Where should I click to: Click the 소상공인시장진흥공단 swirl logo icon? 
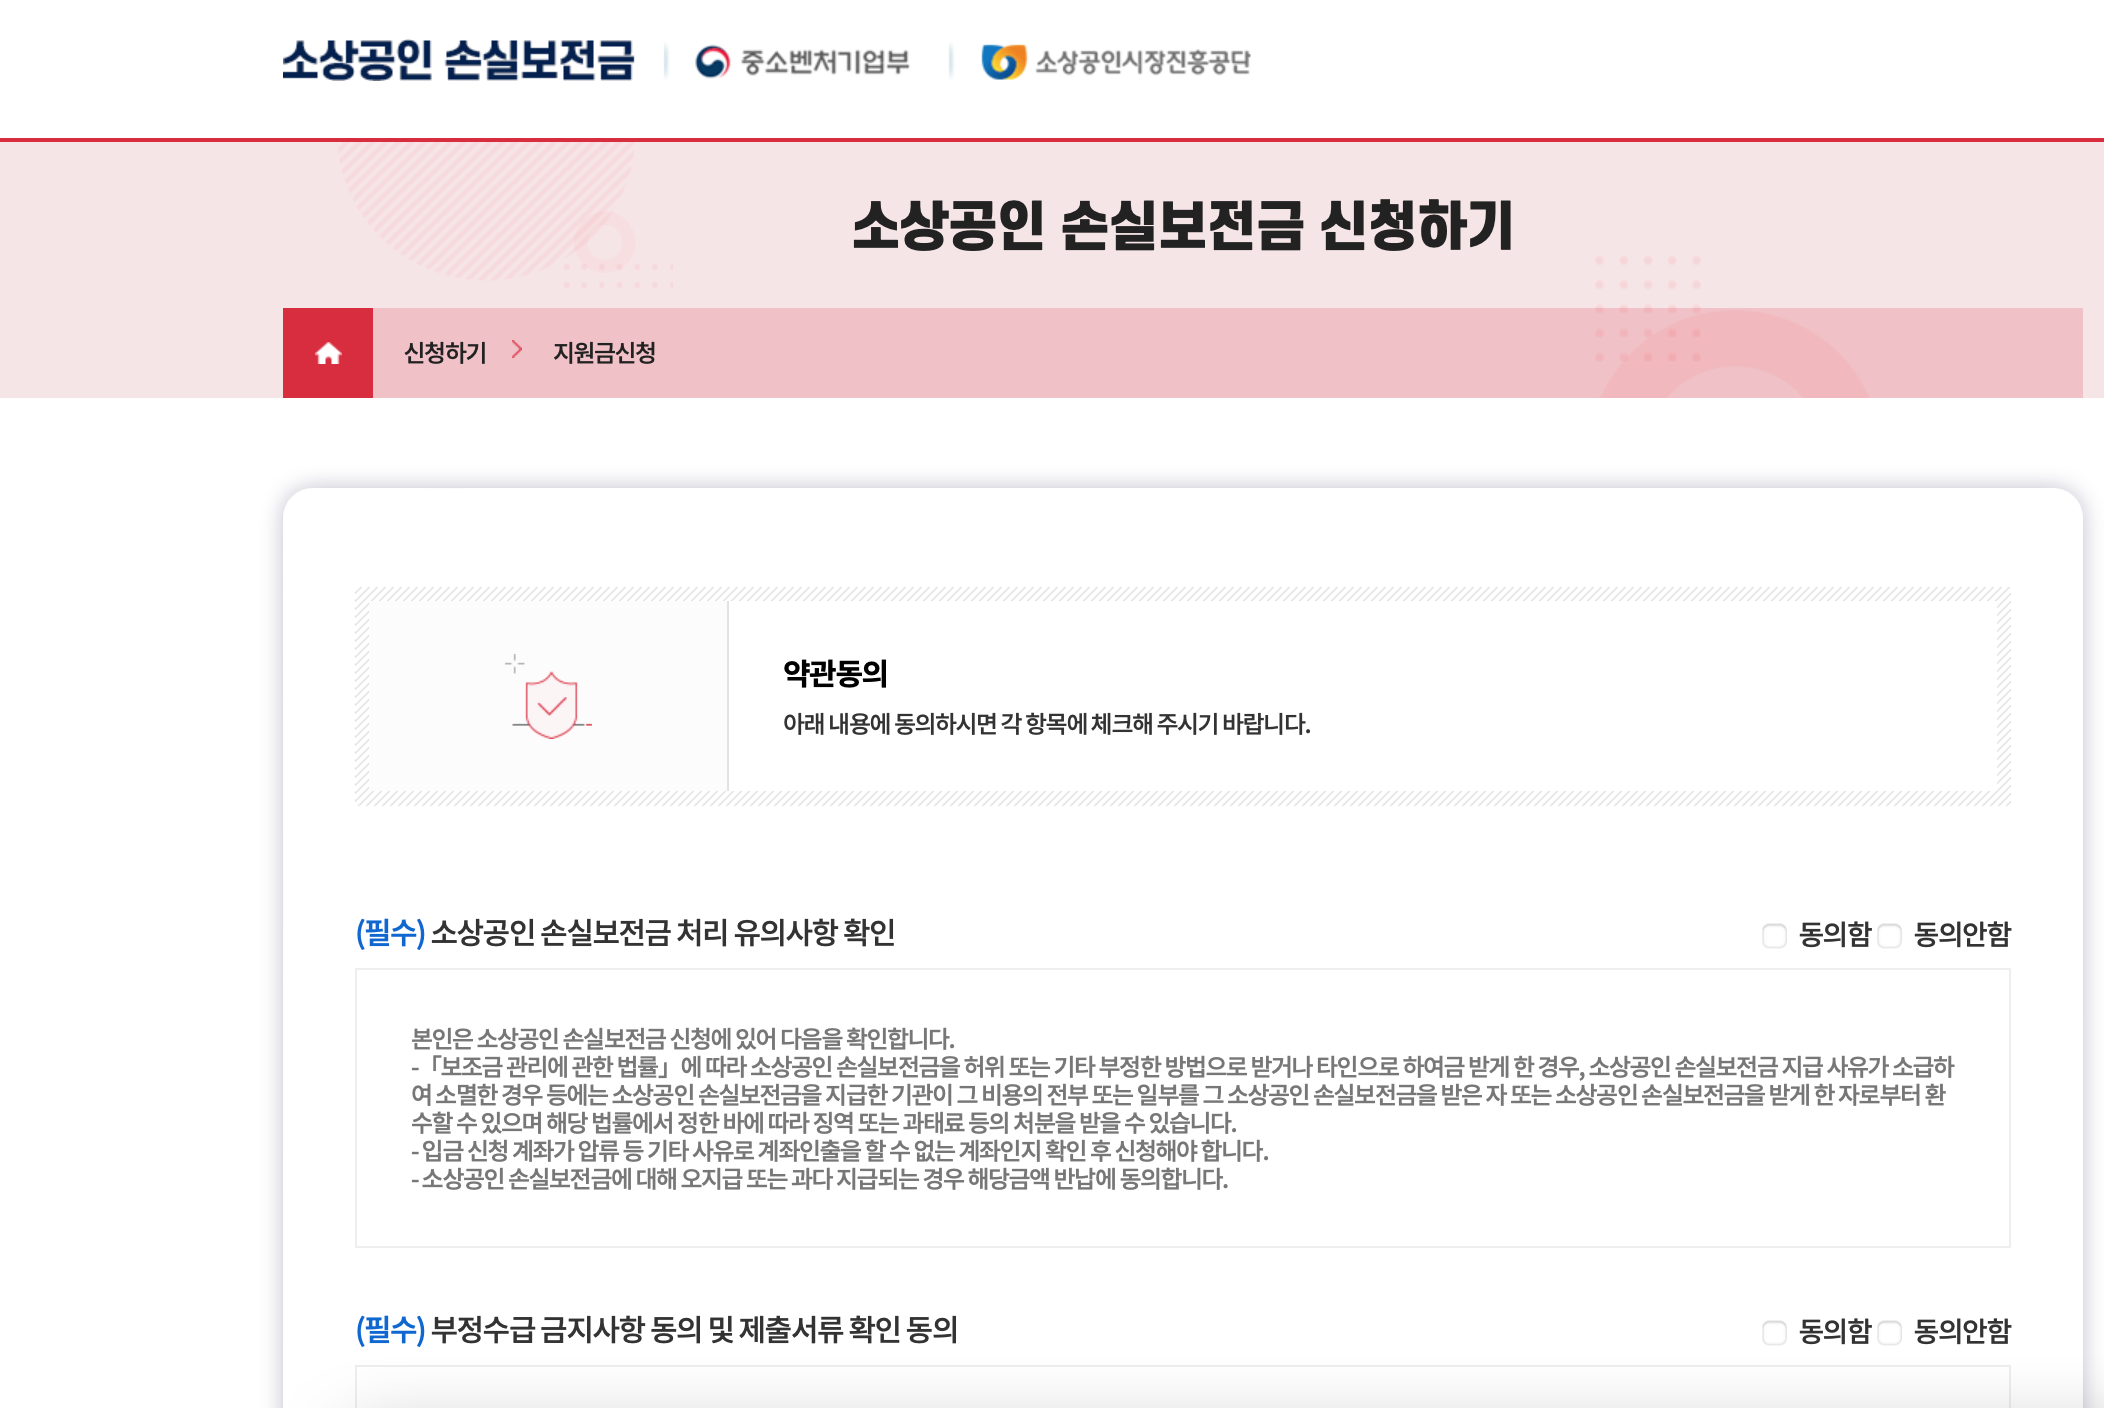1002,62
